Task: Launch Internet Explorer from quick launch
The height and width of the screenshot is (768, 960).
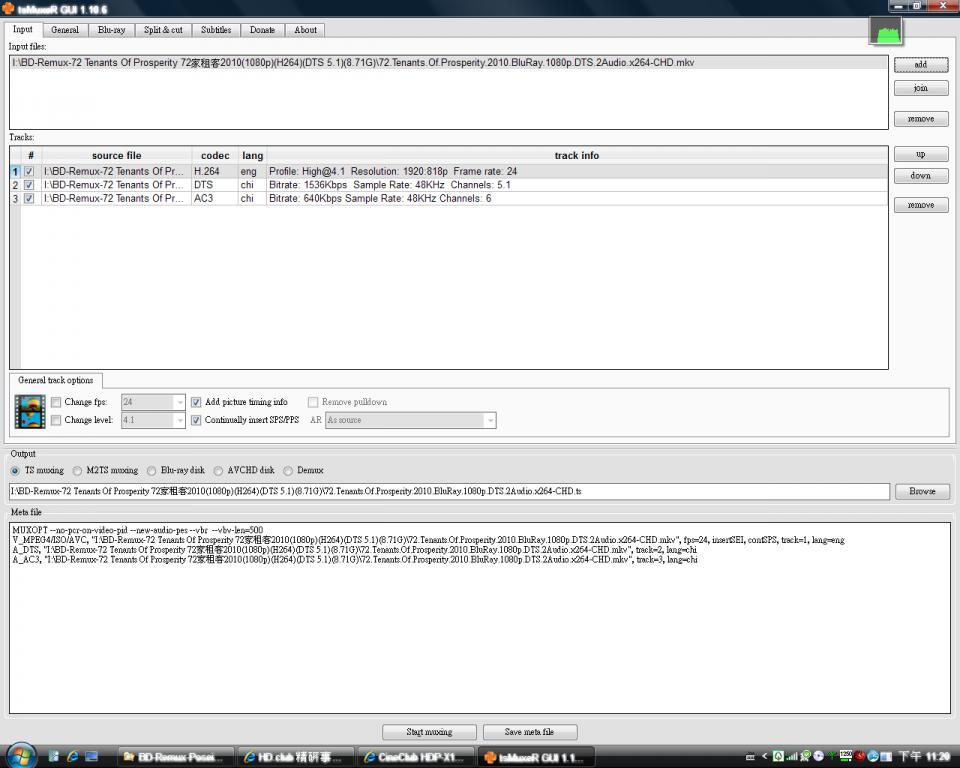Action: [72, 757]
